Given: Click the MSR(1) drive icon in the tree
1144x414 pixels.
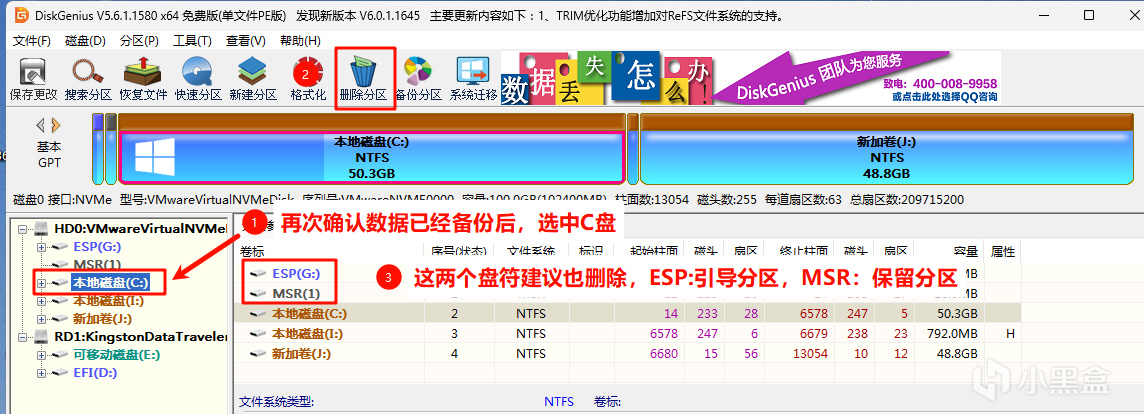Looking at the screenshot, I should point(61,264).
